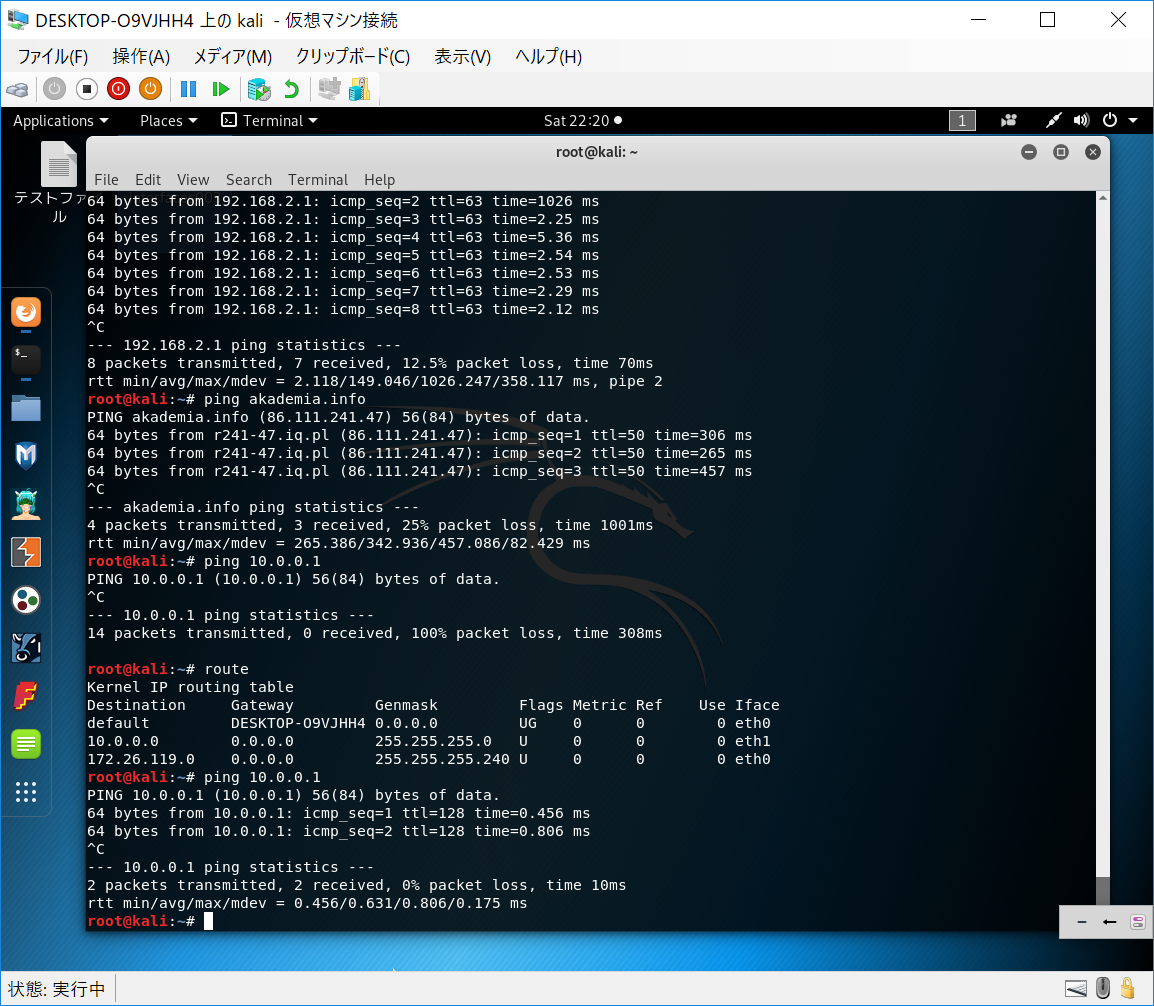Toggle the screen recorder icon in top bar

click(x=1009, y=121)
